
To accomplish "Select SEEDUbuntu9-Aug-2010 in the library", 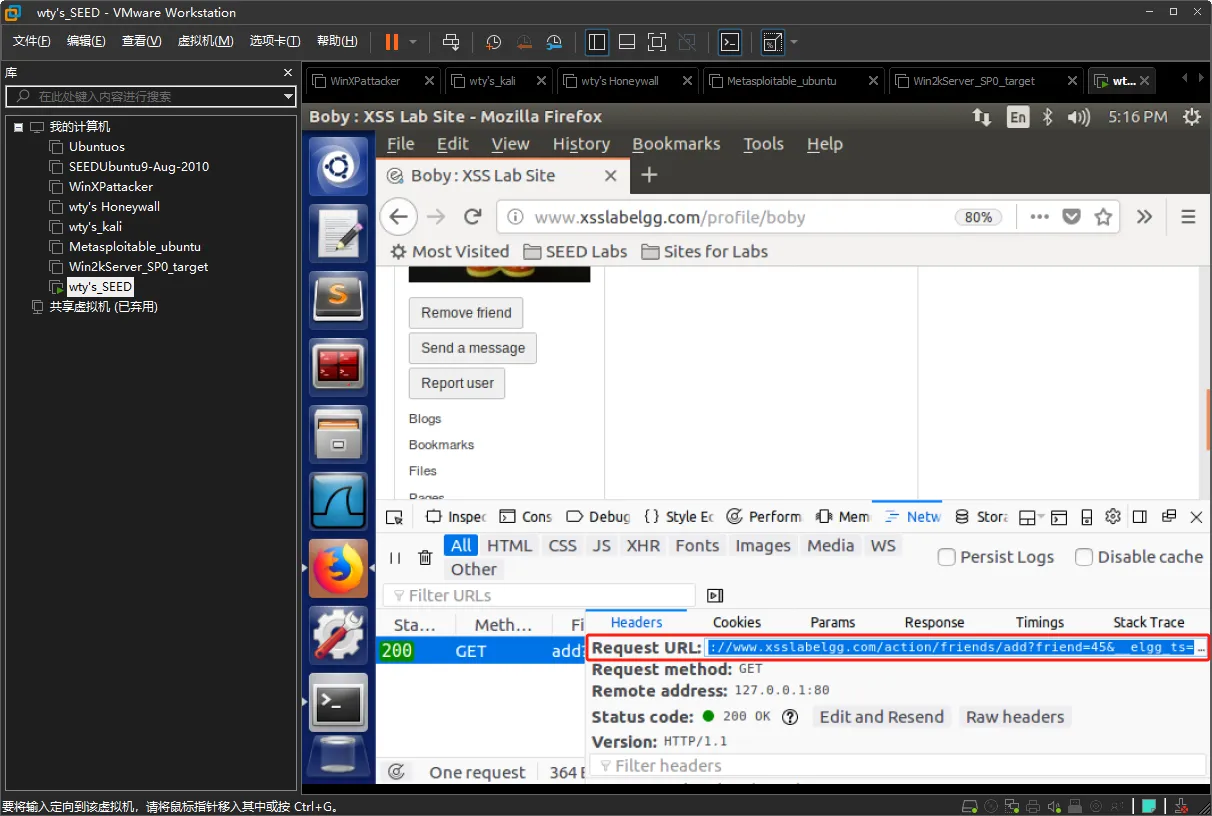I will tap(138, 167).
